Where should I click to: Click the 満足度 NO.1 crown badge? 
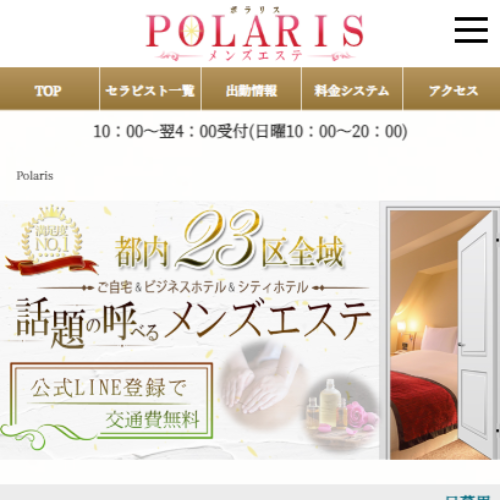click(x=52, y=233)
